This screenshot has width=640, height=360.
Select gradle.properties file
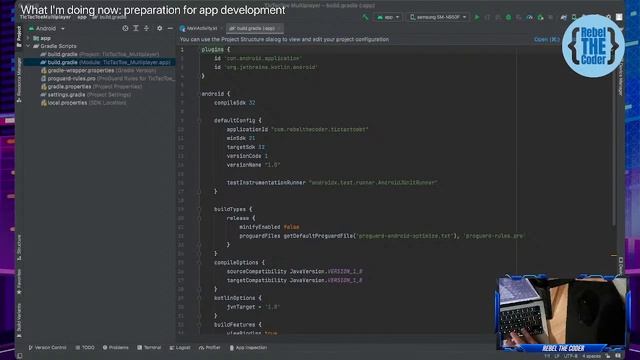pos(91,87)
